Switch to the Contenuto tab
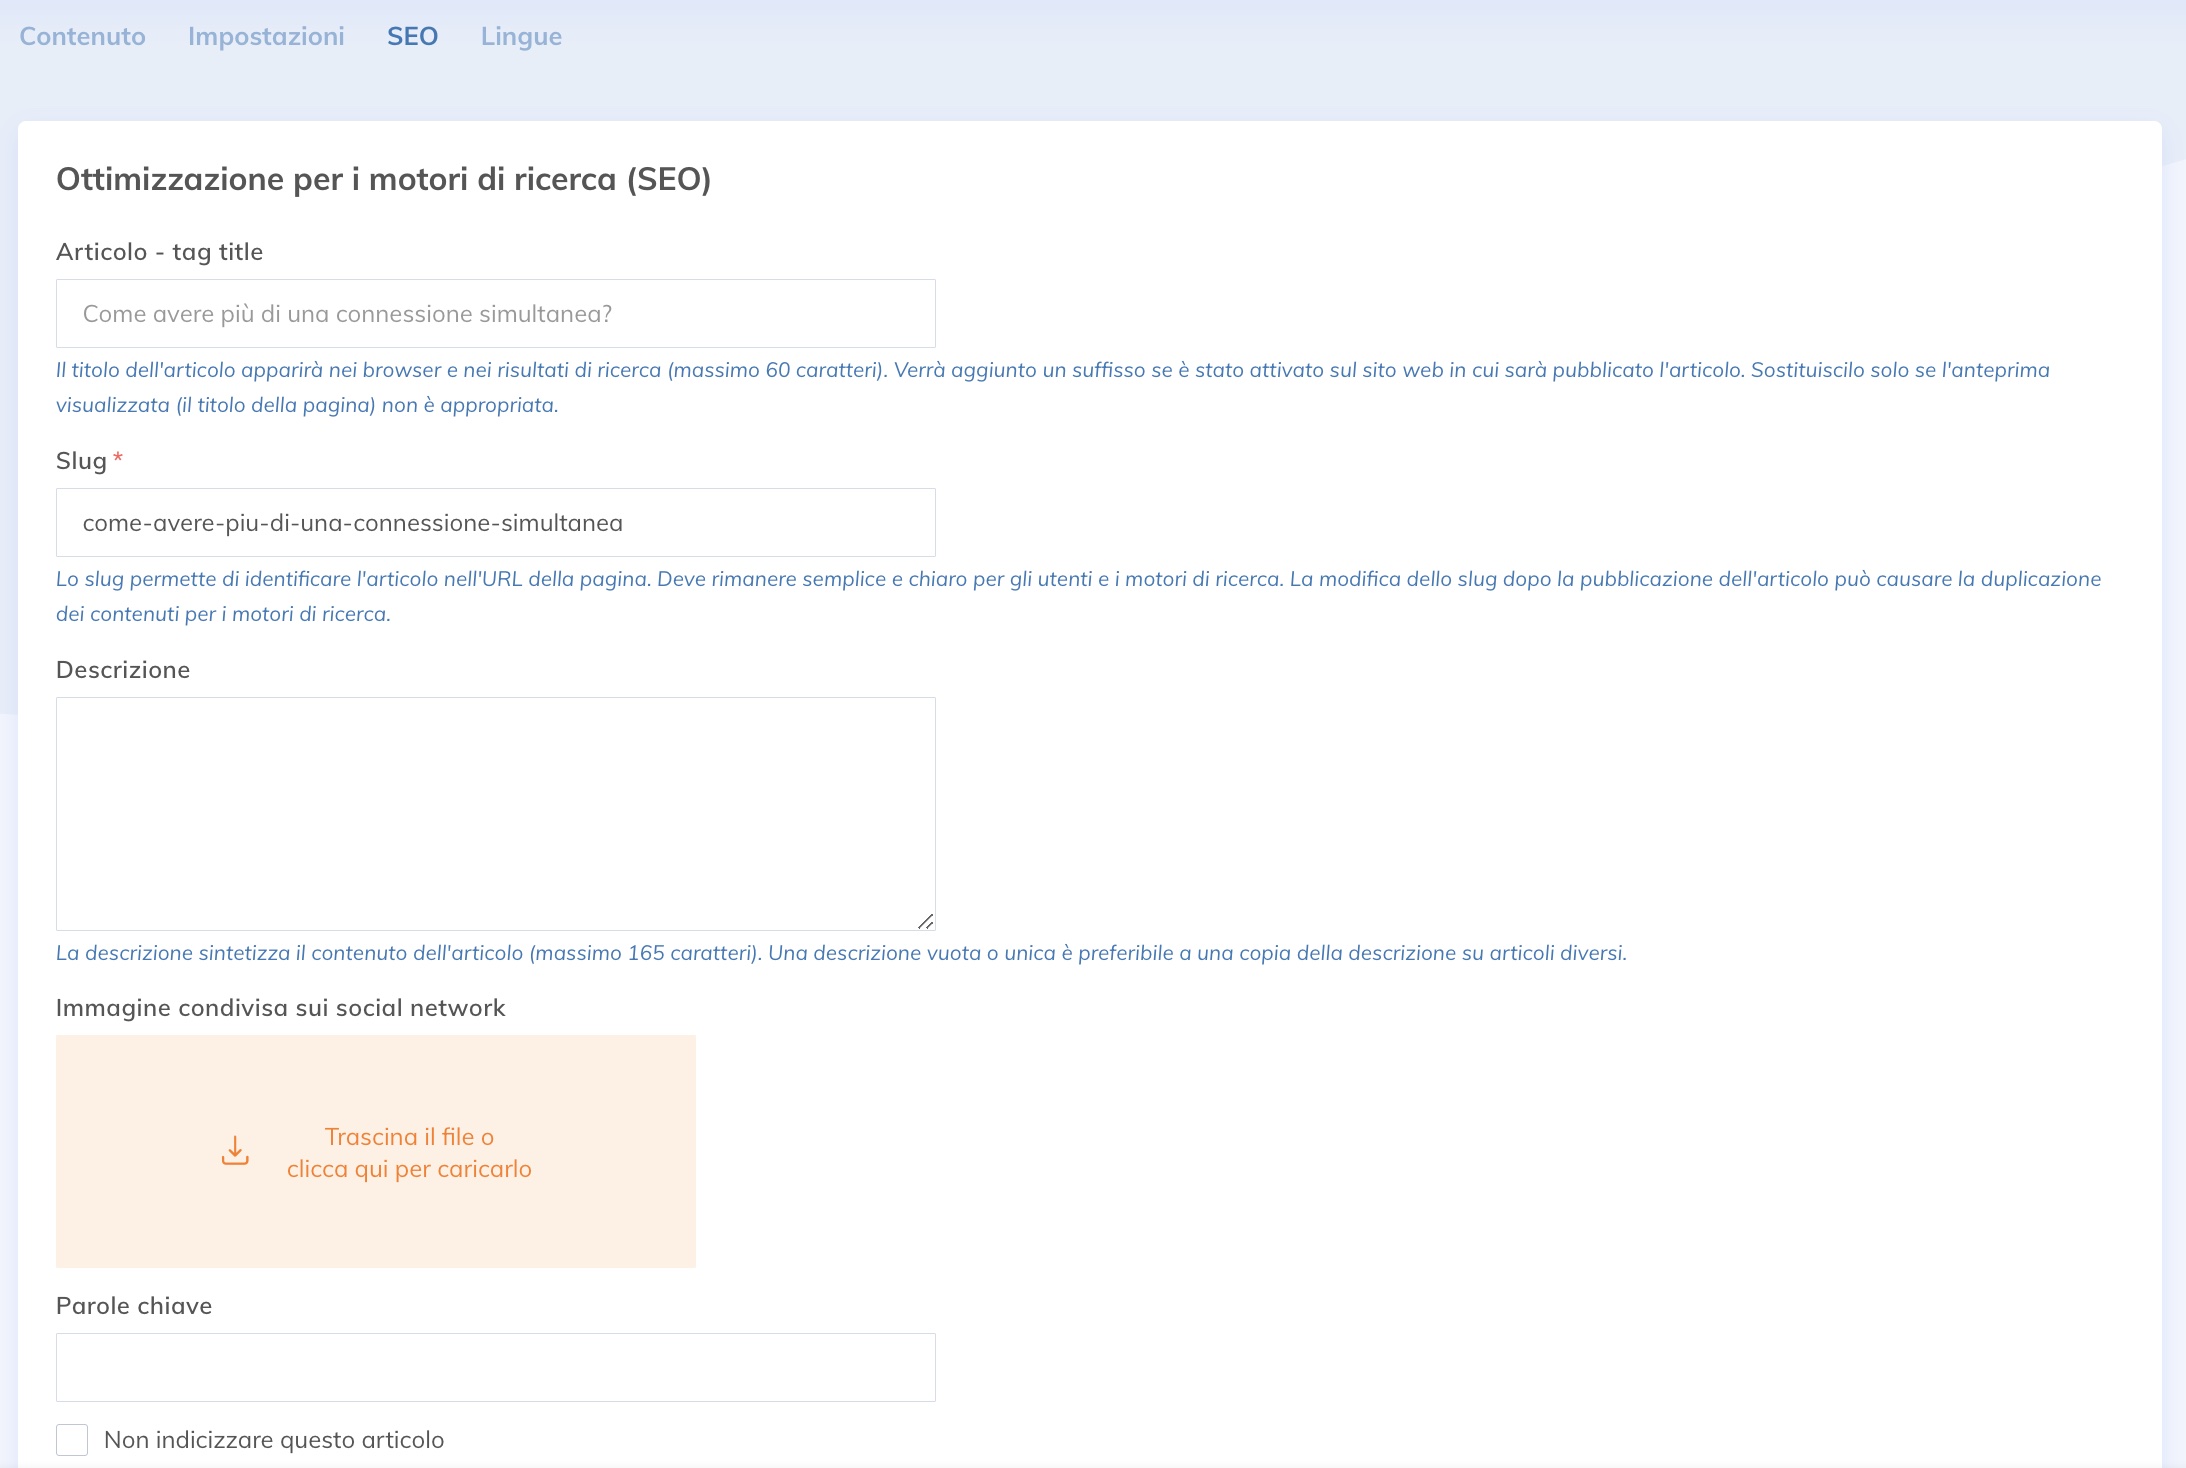Image resolution: width=2186 pixels, height=1468 pixels. [83, 36]
